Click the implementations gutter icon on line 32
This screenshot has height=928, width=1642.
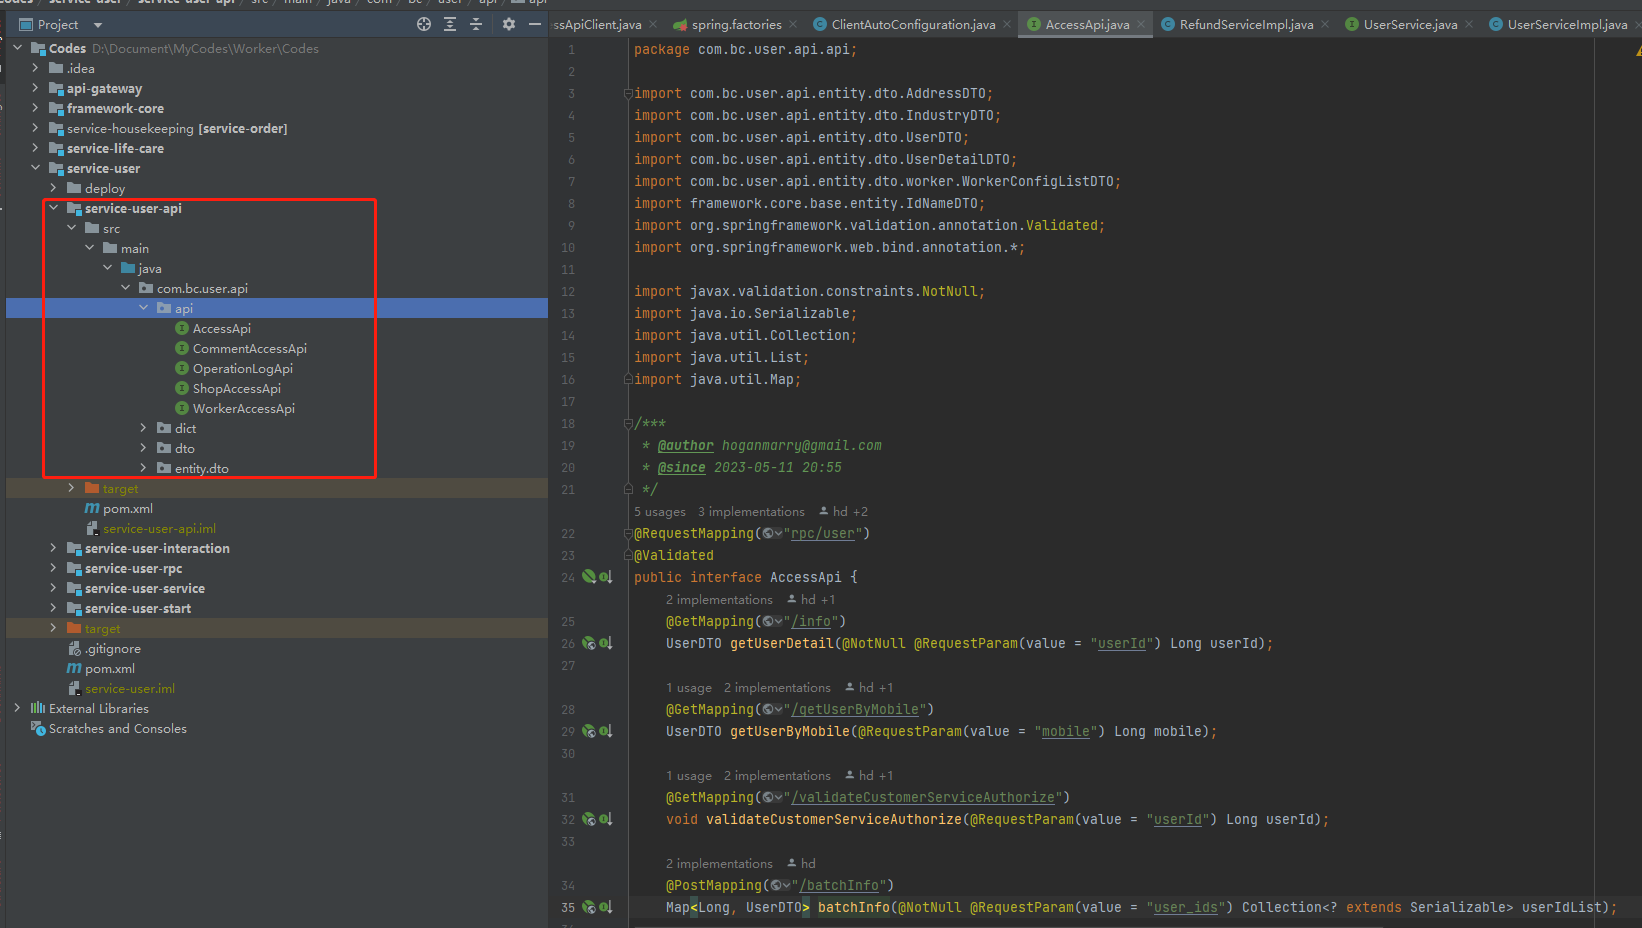pyautogui.click(x=605, y=819)
